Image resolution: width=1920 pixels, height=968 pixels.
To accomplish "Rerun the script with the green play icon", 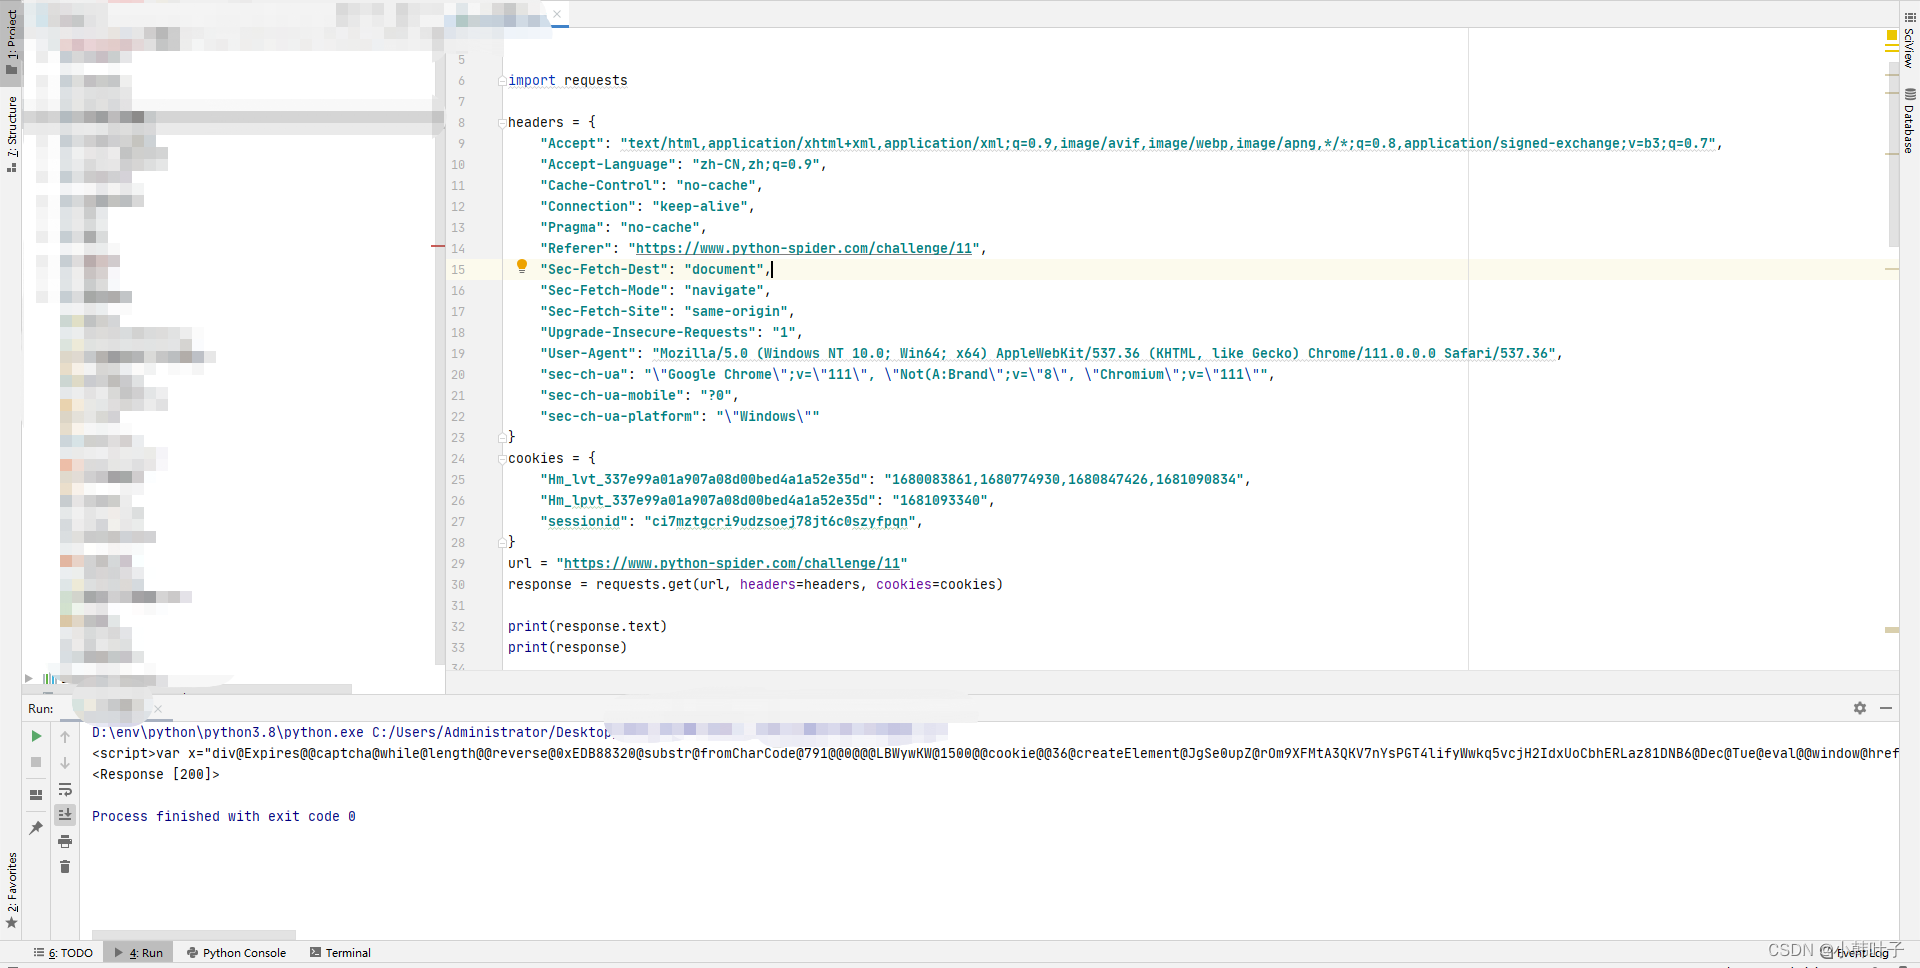I will click(x=36, y=736).
